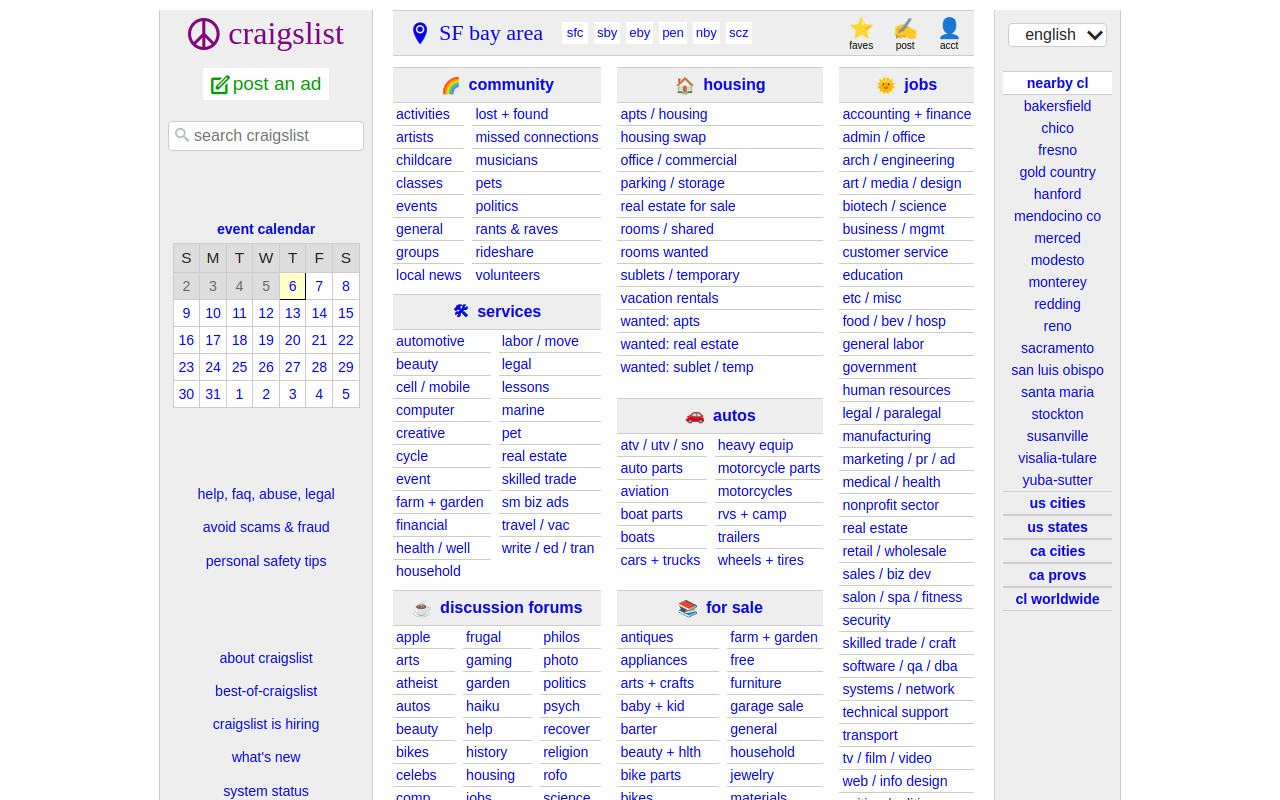Expand the ca provs list
The width and height of the screenshot is (1280, 800).
point(1057,575)
